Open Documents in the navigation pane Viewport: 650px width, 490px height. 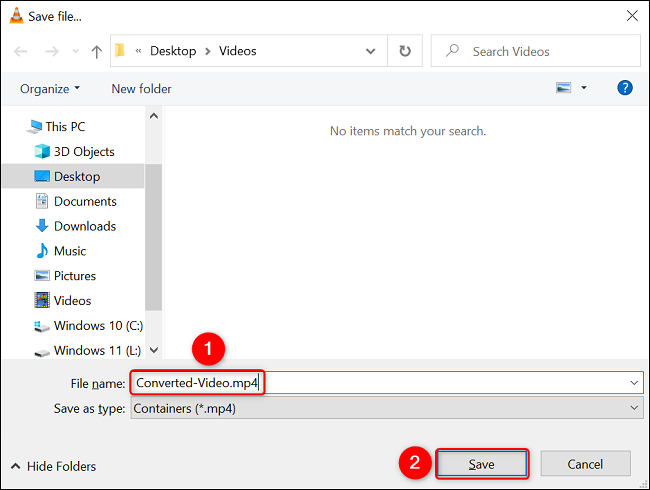(x=85, y=201)
